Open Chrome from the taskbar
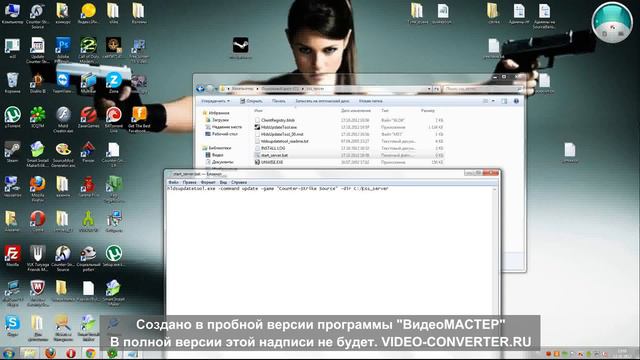Image resolution: width=640 pixels, height=360 pixels. 91,353
